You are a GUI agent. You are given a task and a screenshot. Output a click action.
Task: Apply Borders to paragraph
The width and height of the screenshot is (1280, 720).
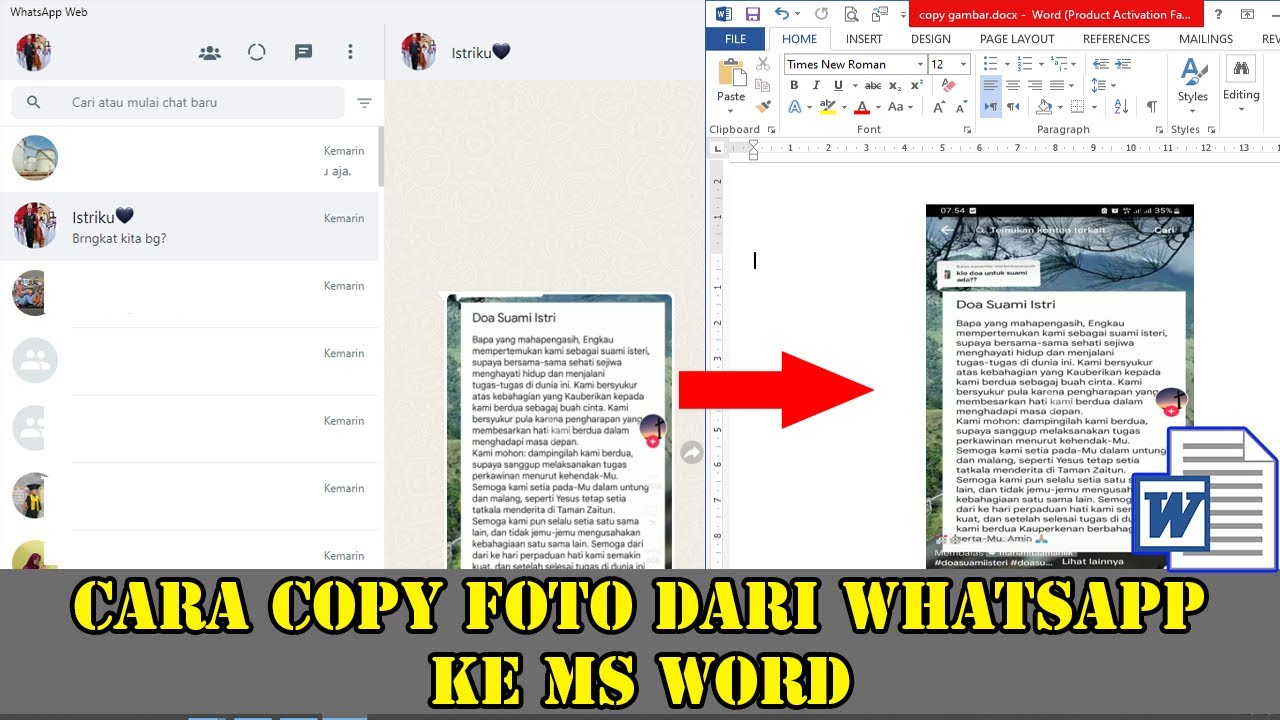click(1077, 107)
